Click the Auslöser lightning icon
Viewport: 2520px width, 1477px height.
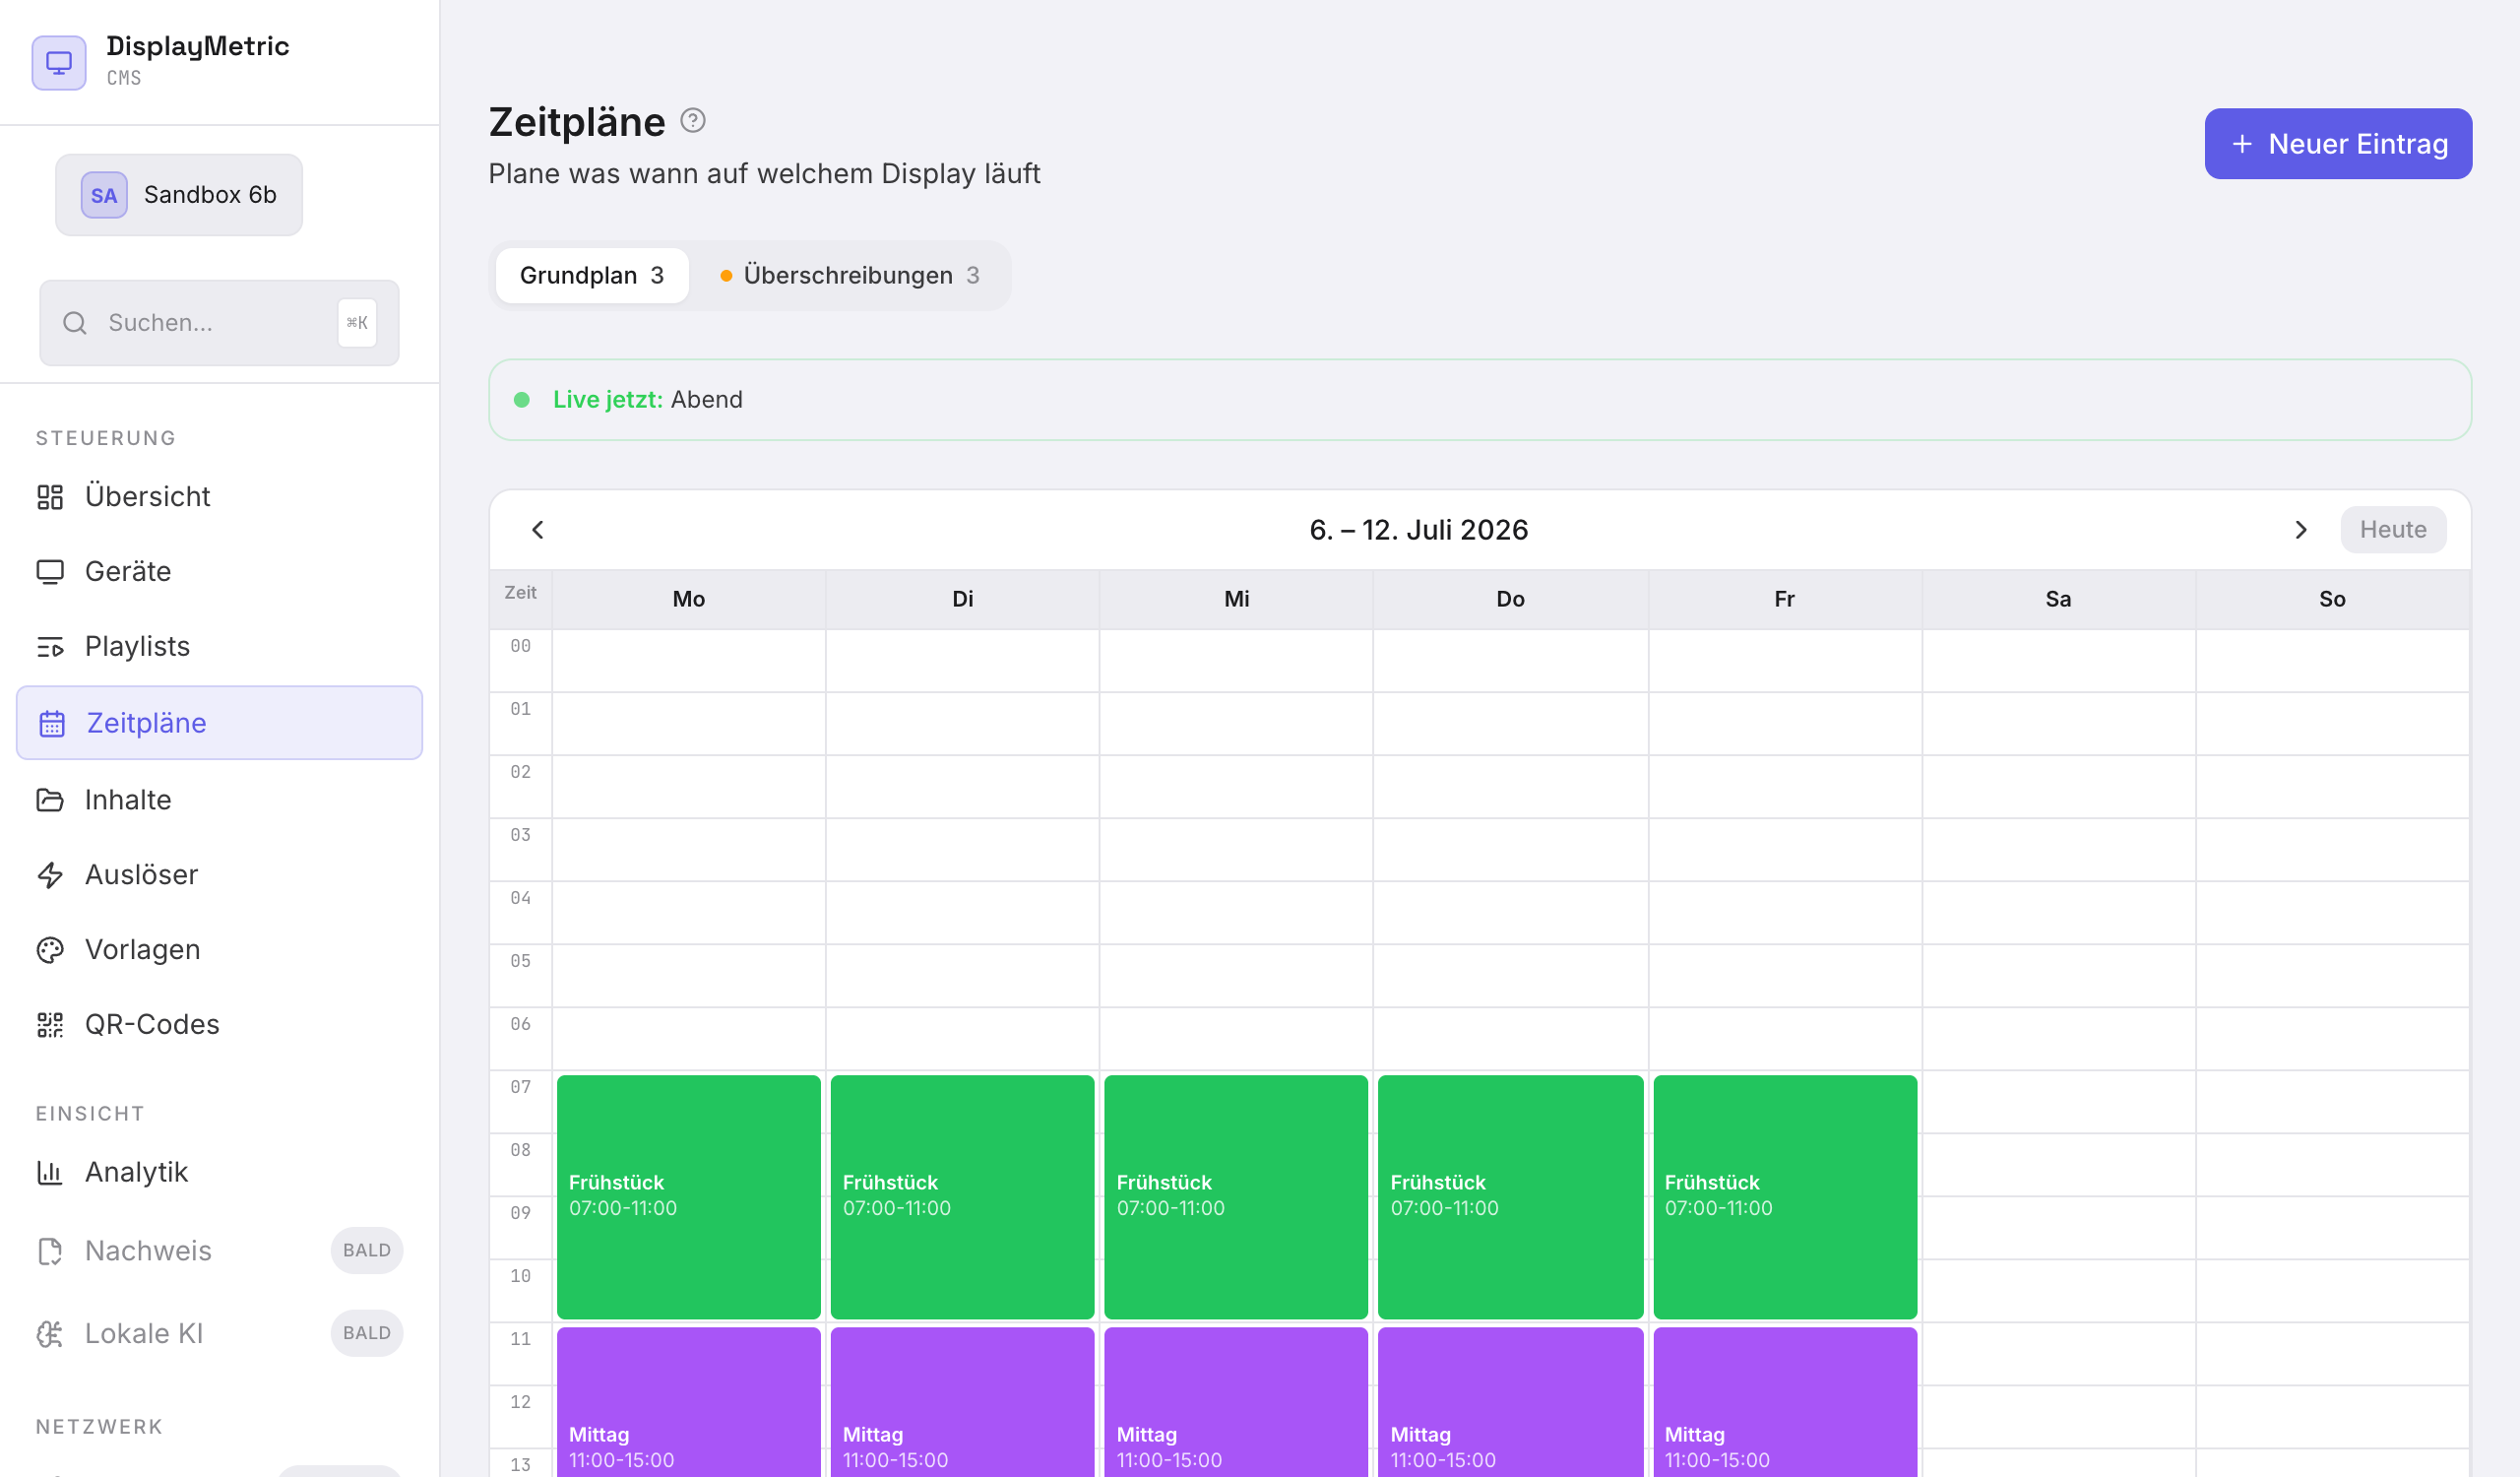click(x=50, y=875)
